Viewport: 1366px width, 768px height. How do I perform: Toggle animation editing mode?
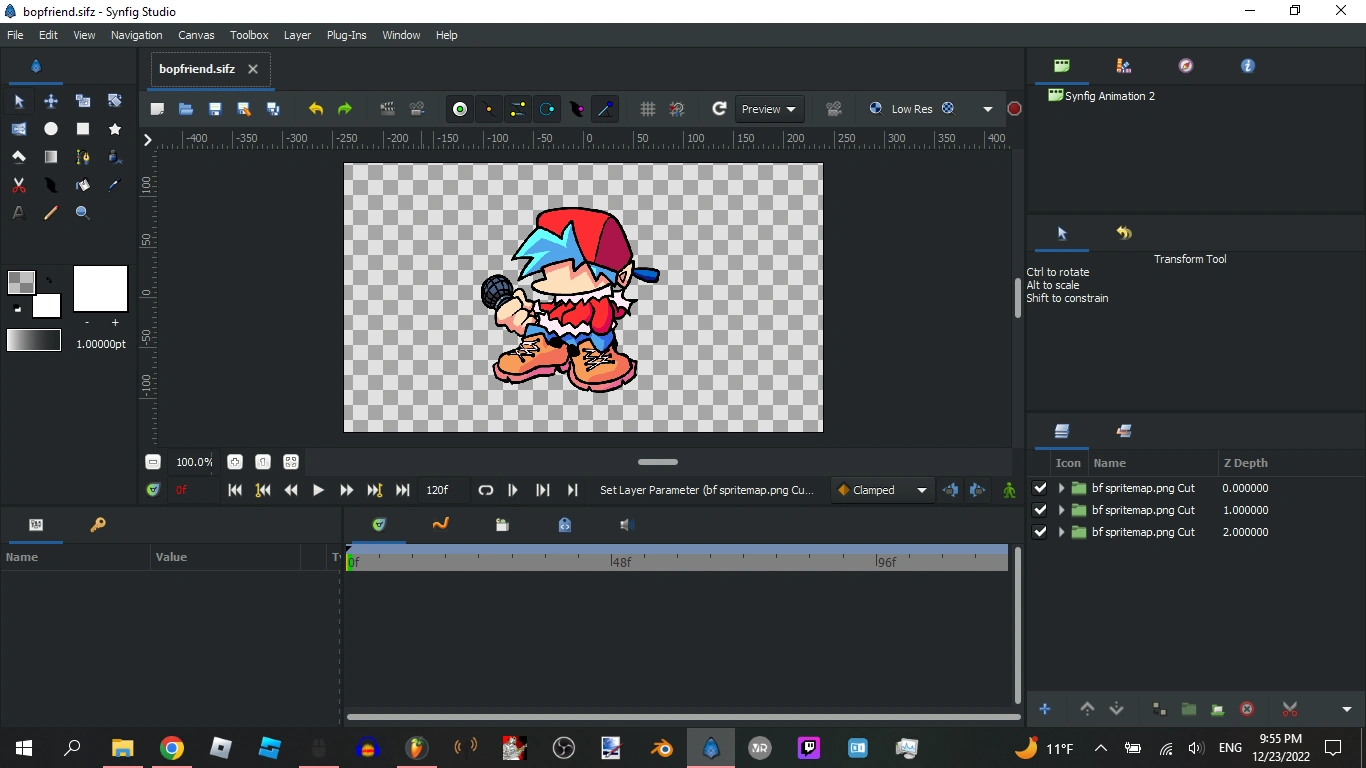pos(1009,490)
